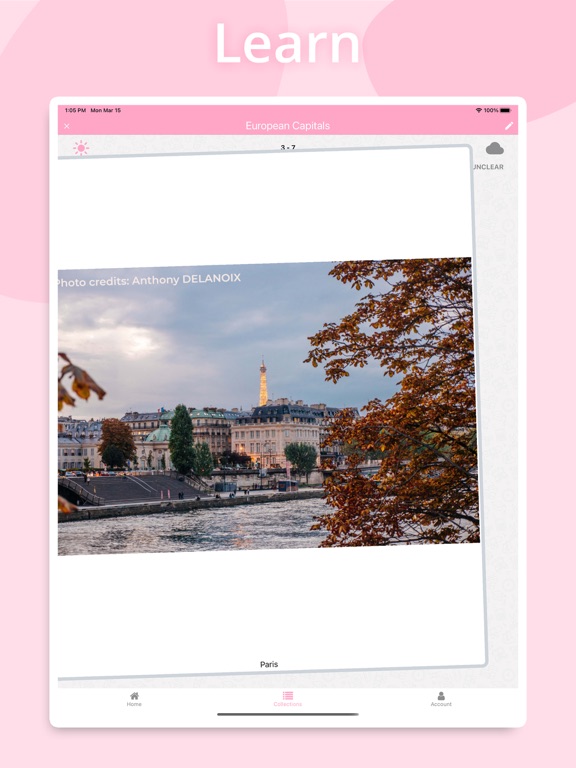This screenshot has height=768, width=576.
Task: Click the "European Capitals" title
Action: pos(288,126)
